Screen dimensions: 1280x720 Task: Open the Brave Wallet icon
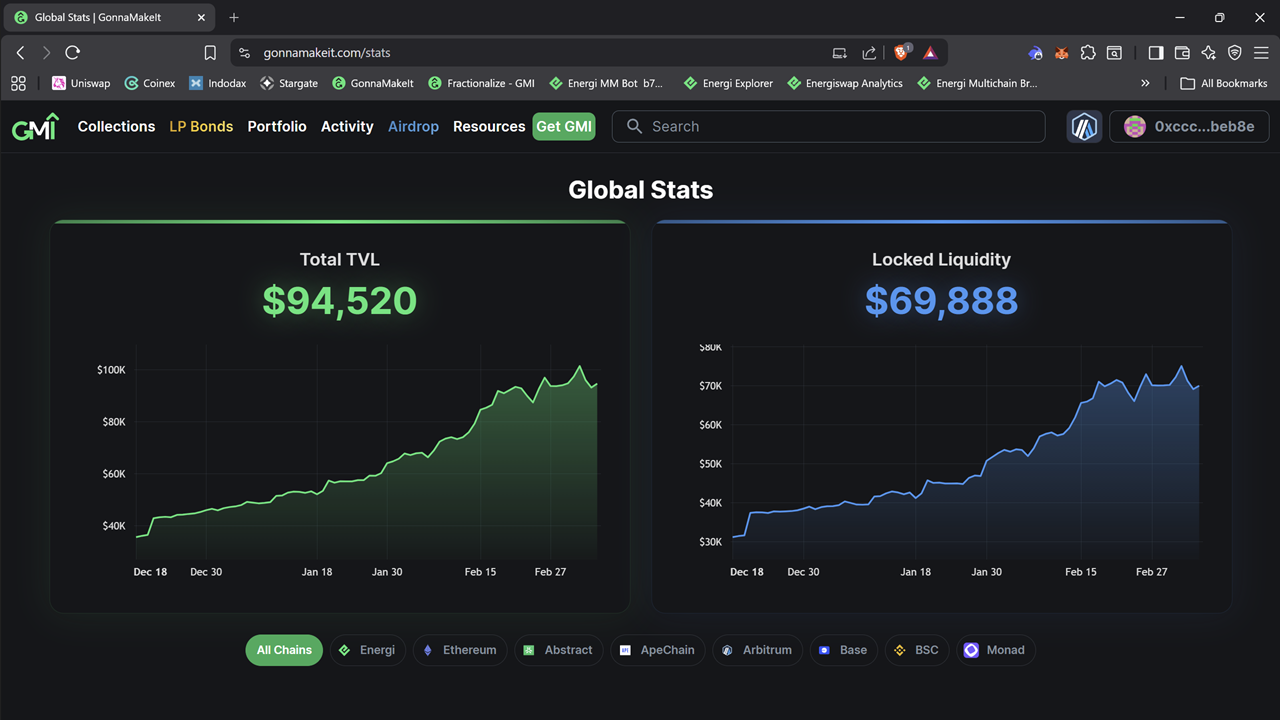(1182, 53)
